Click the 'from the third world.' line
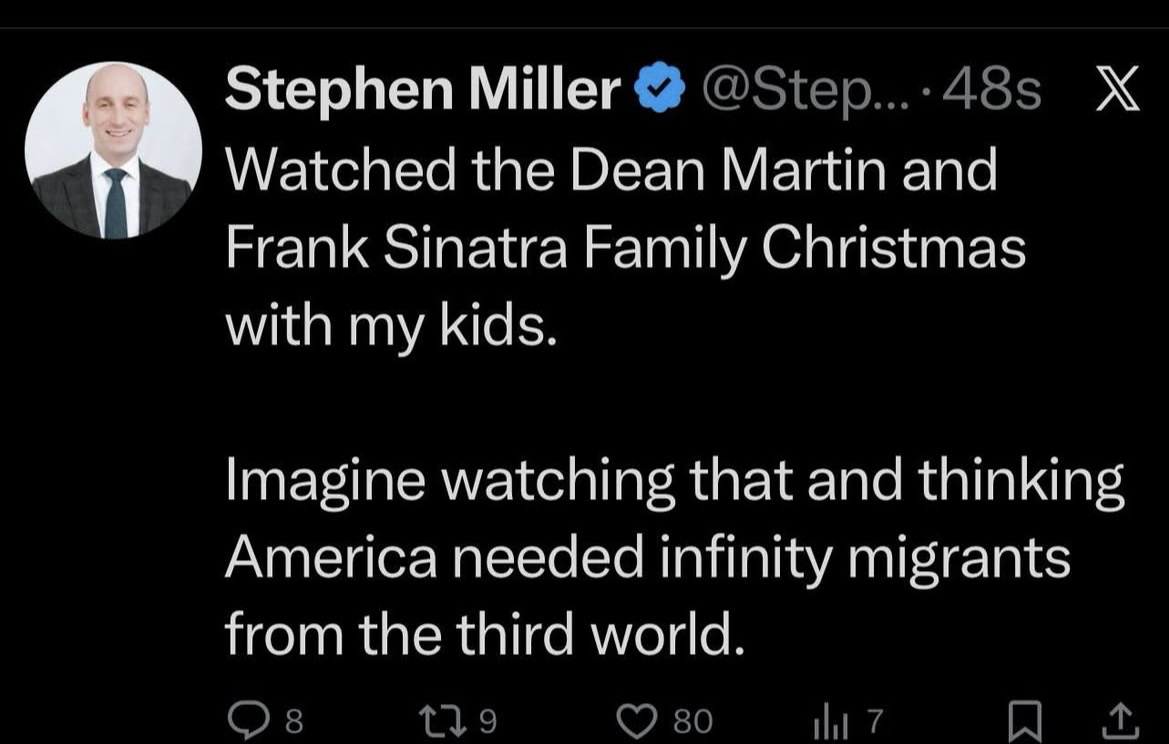 (x=485, y=634)
